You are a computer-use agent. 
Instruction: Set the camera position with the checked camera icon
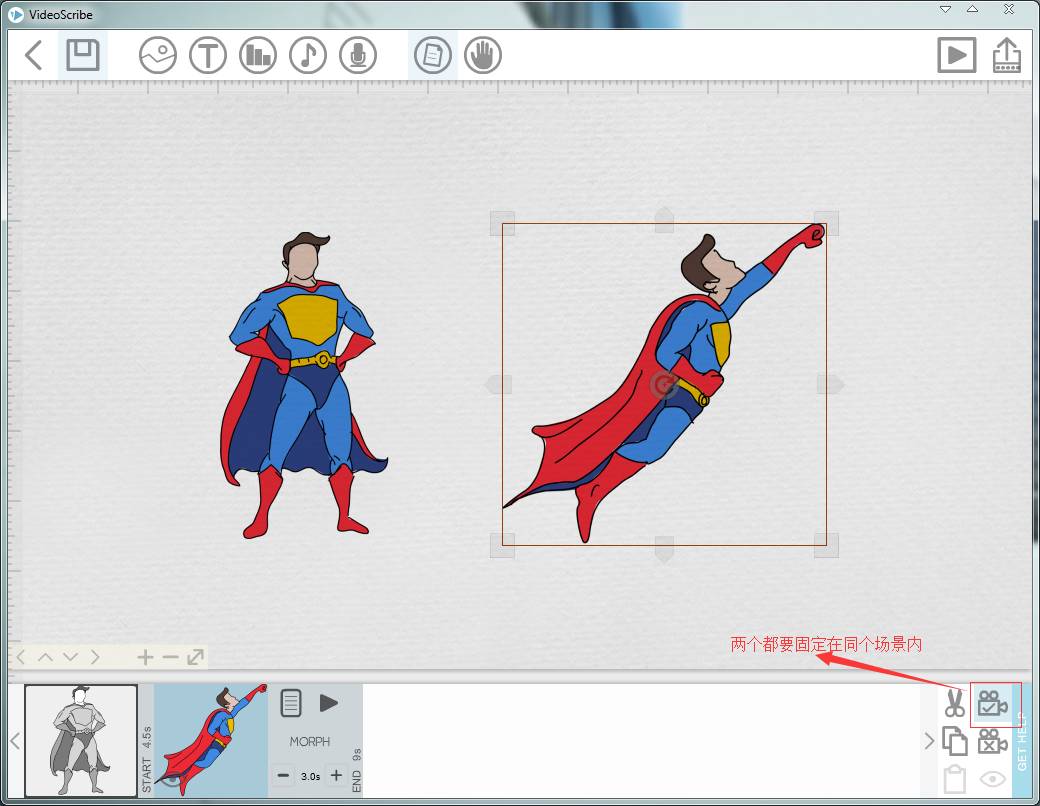click(x=992, y=703)
